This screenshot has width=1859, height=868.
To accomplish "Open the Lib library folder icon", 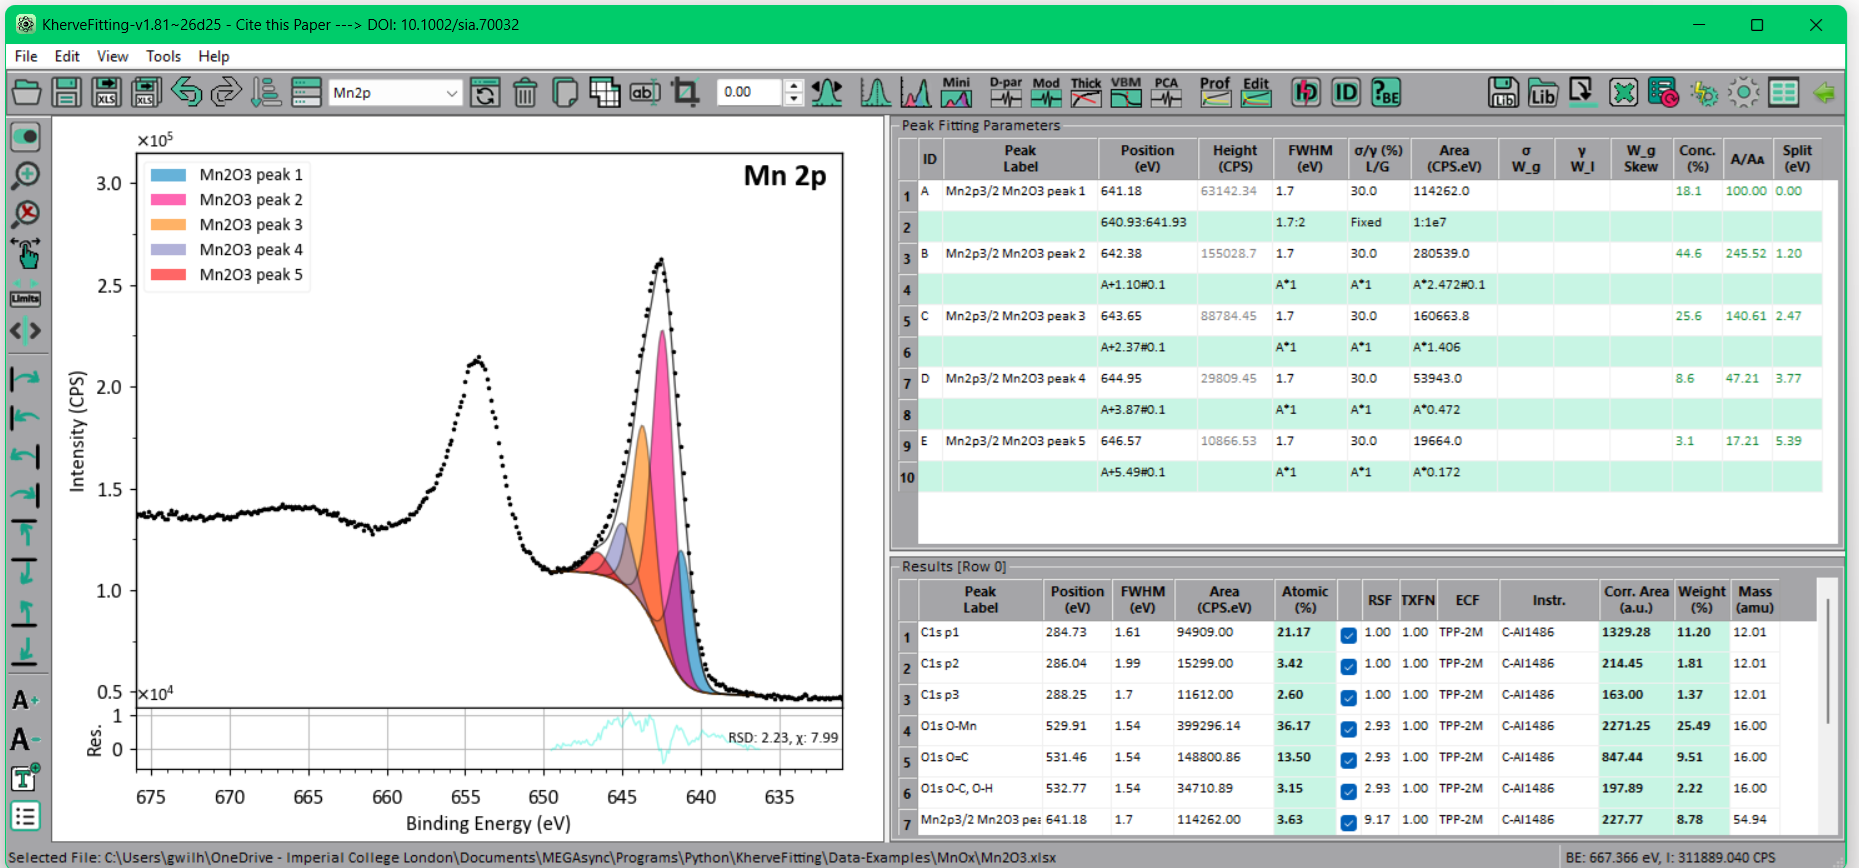I will pyautogui.click(x=1543, y=93).
